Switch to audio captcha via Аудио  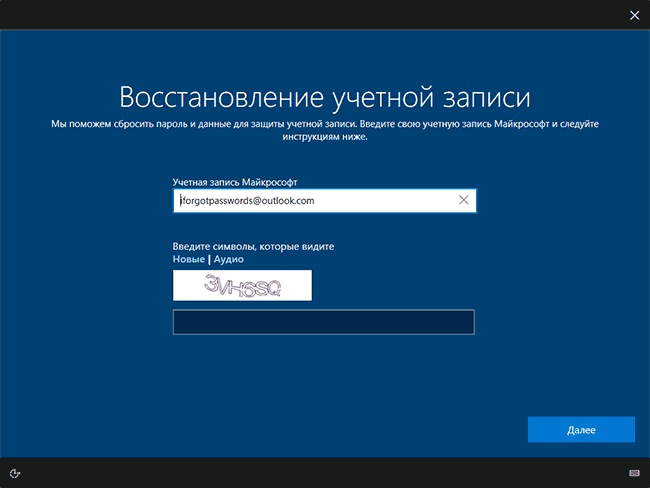(228, 259)
